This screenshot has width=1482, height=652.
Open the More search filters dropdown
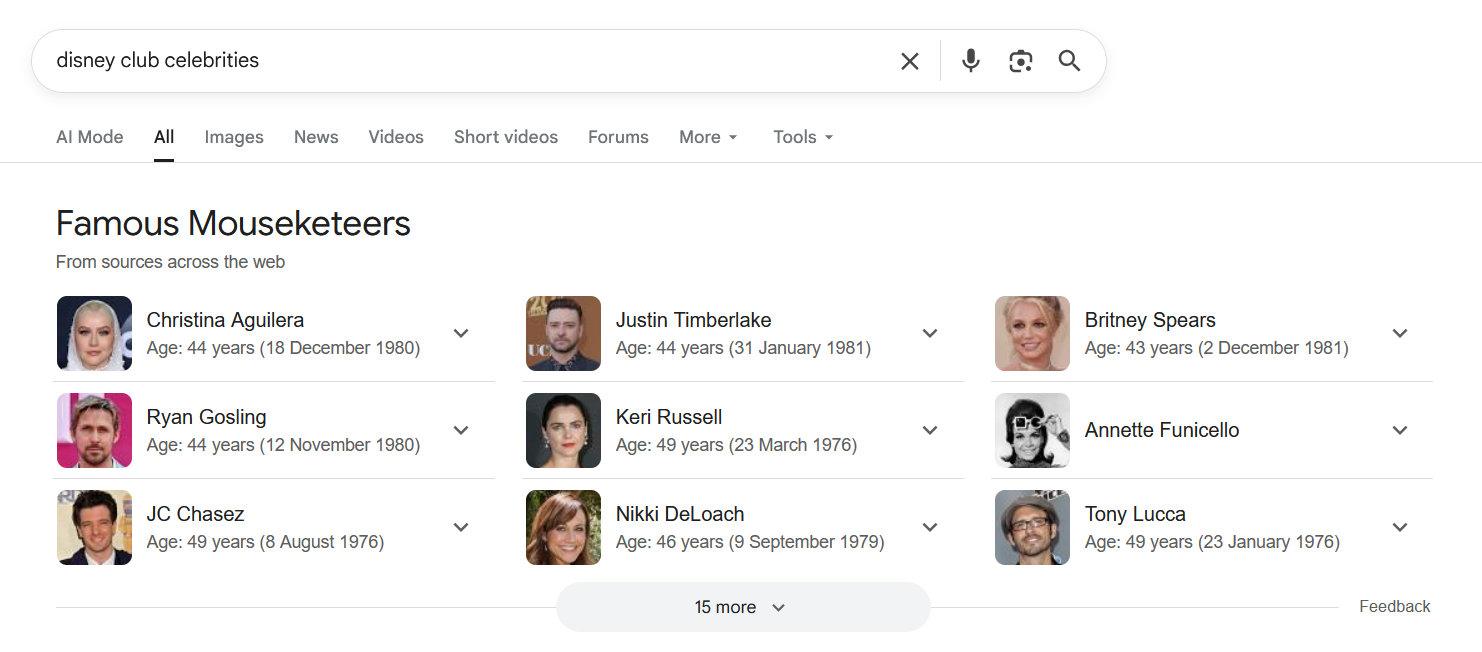[x=708, y=137]
